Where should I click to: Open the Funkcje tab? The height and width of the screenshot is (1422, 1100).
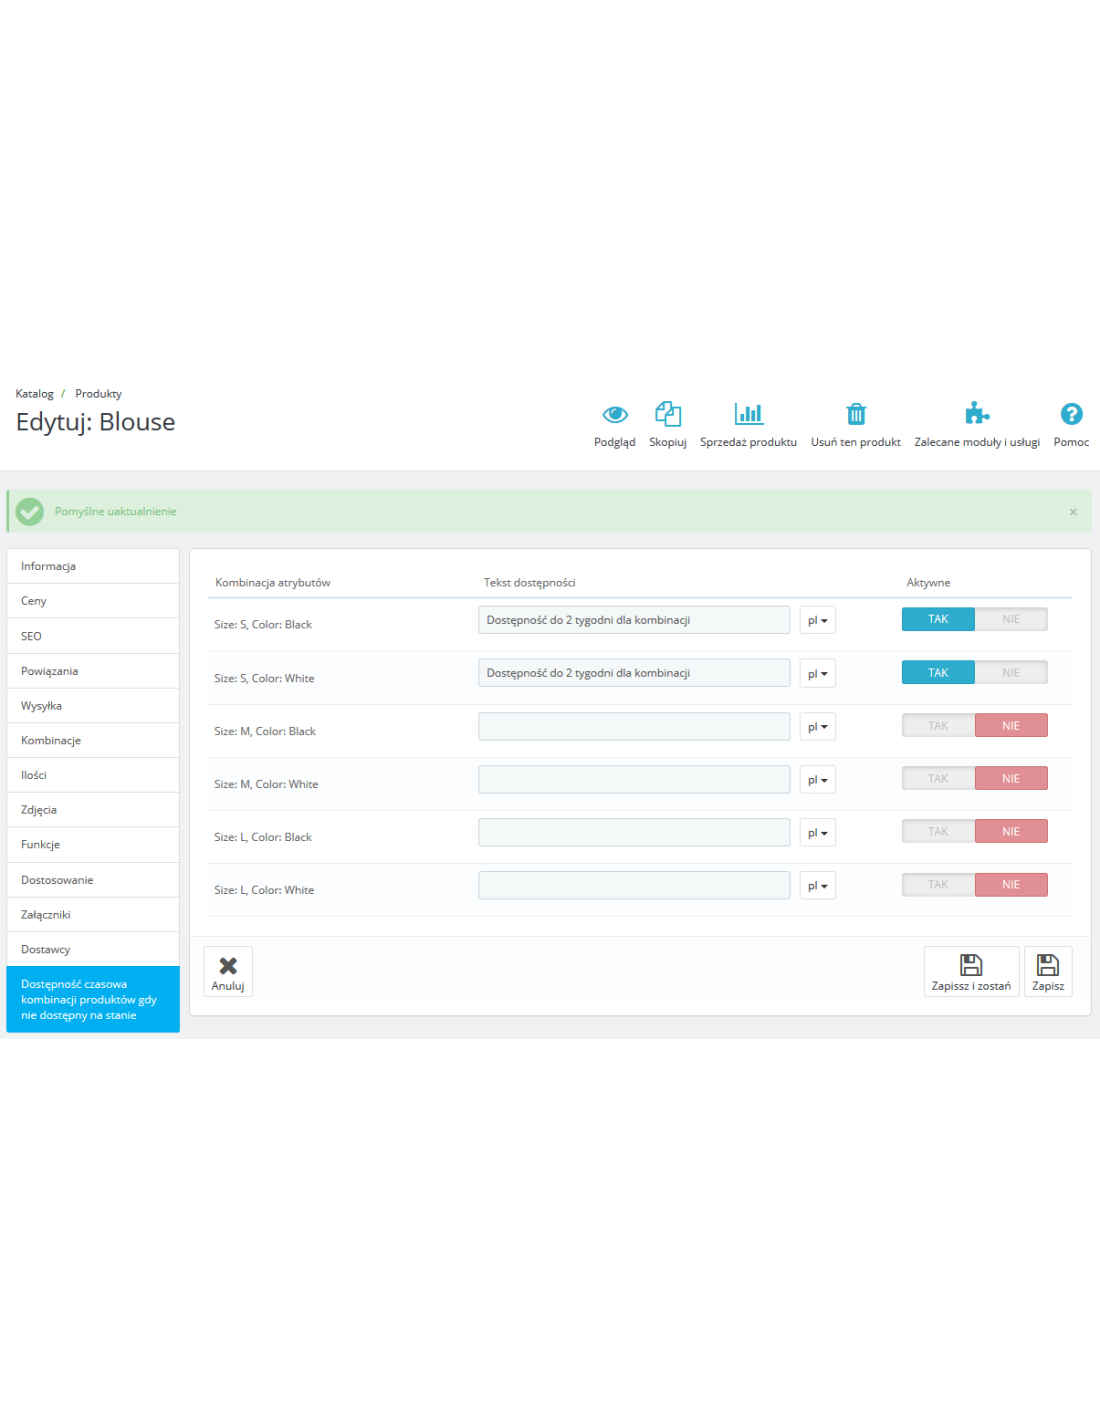(93, 845)
